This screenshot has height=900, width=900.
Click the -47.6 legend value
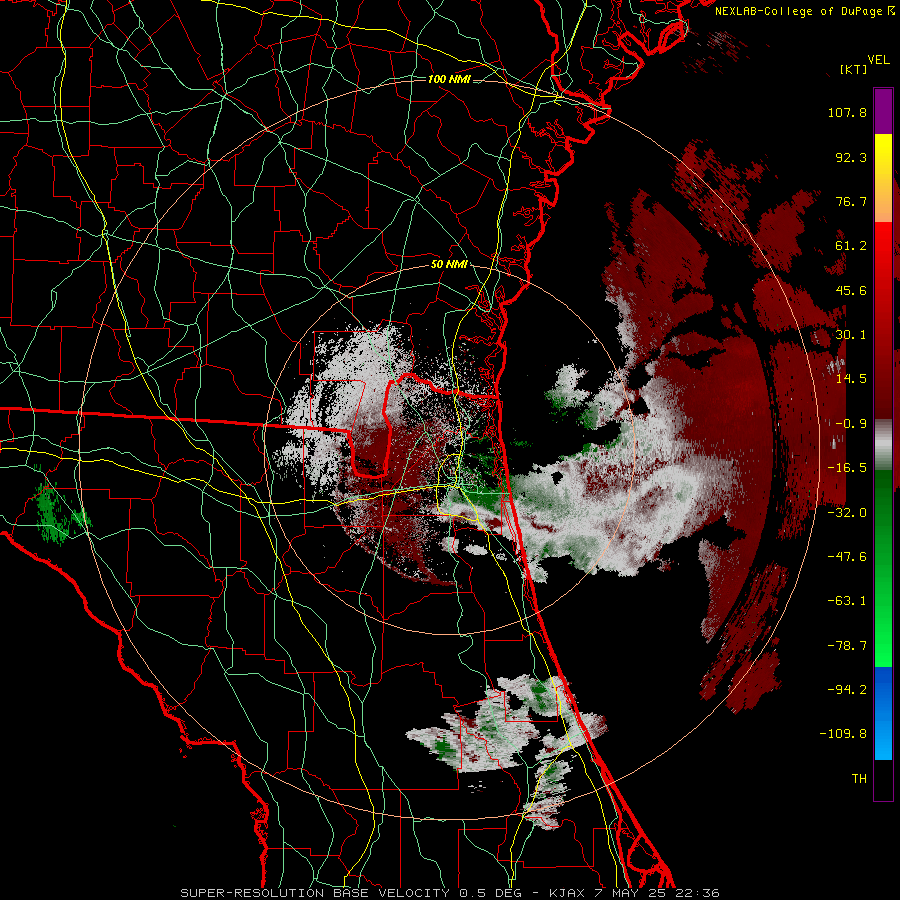click(x=847, y=557)
